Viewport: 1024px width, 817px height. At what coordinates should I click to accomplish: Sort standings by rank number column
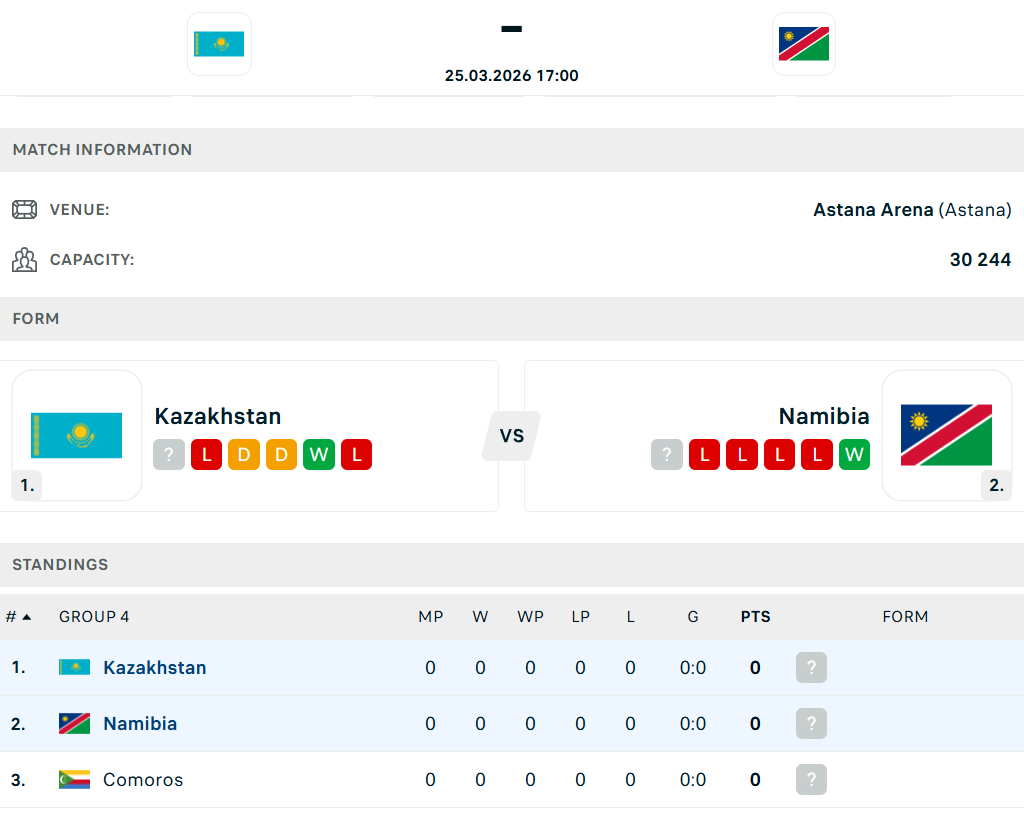click(x=18, y=617)
